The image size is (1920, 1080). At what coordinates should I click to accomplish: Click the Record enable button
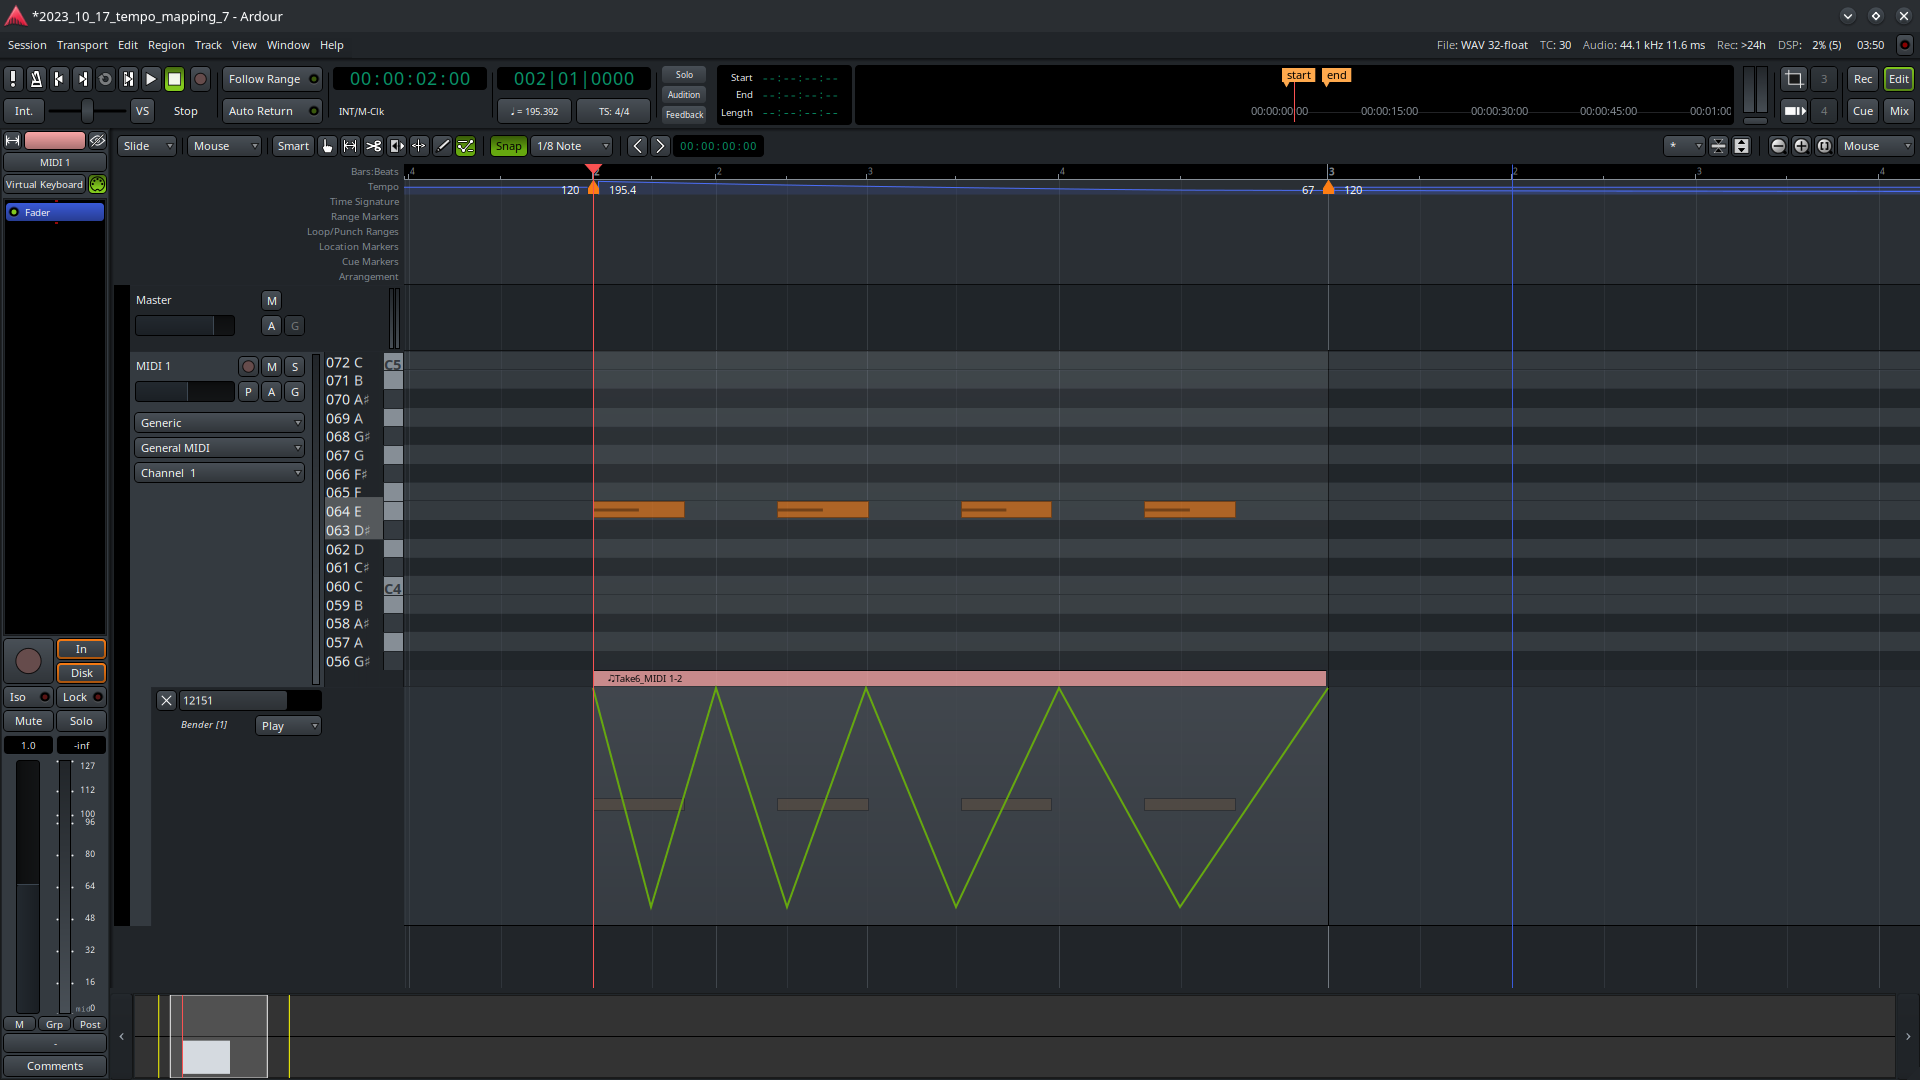[x=200, y=79]
